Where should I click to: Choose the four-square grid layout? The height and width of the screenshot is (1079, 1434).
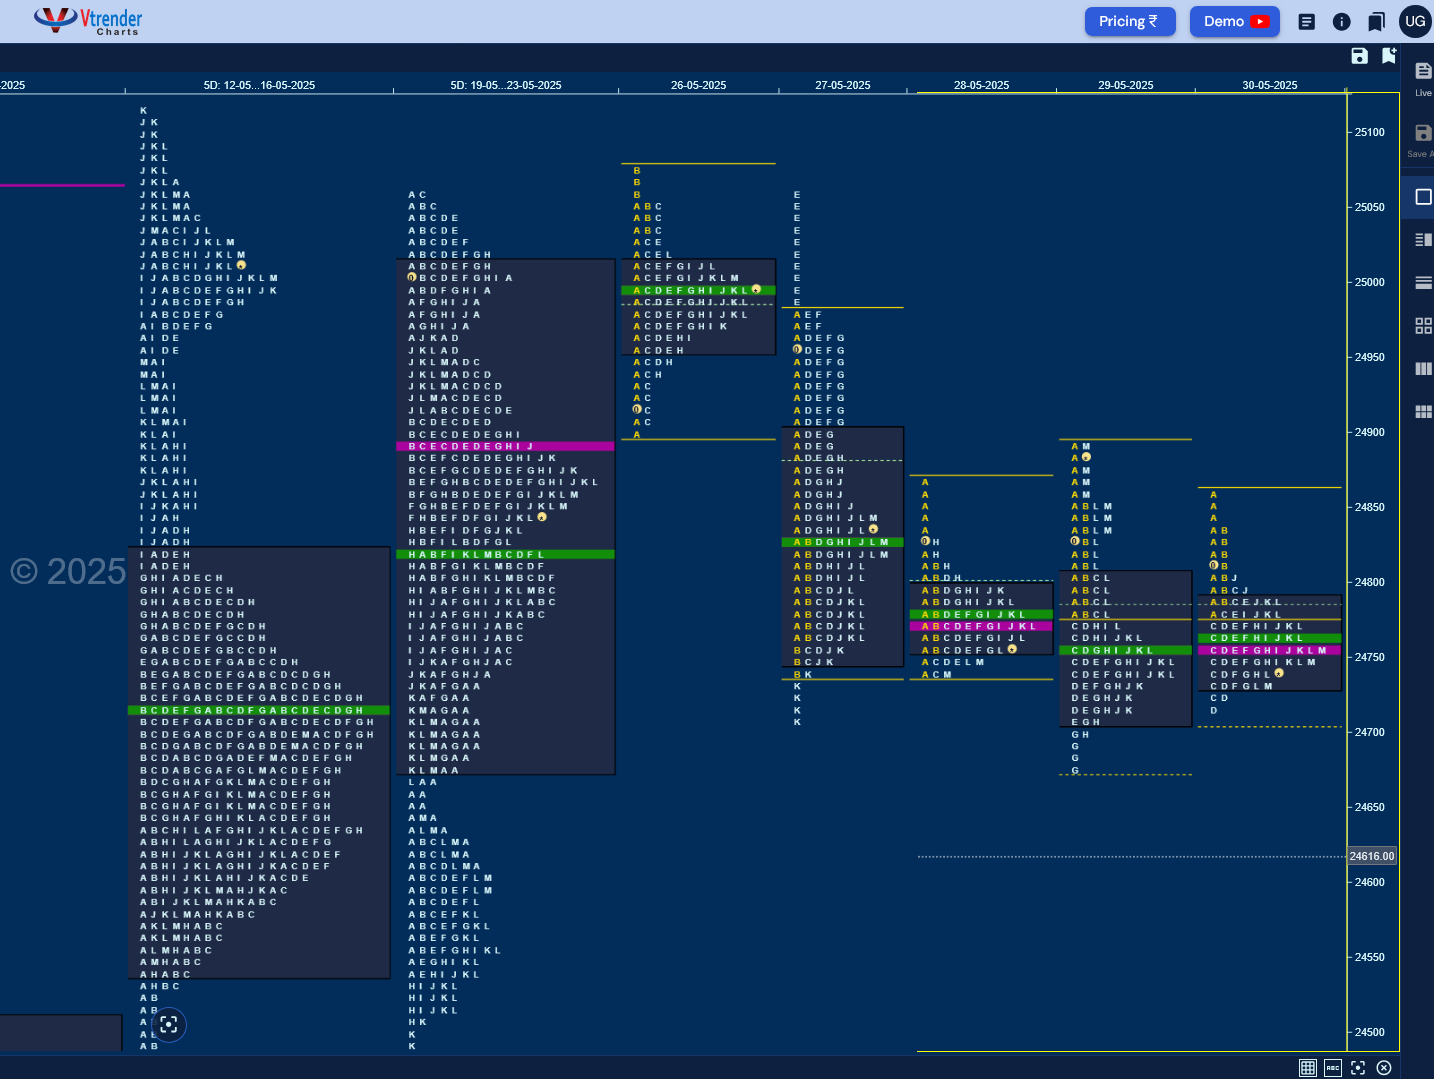click(x=1423, y=326)
